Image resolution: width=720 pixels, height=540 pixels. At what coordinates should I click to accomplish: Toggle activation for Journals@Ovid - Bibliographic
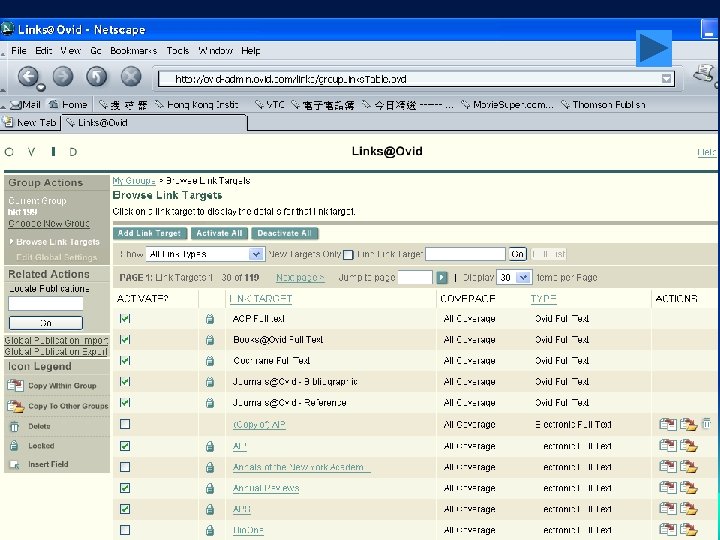coord(125,382)
